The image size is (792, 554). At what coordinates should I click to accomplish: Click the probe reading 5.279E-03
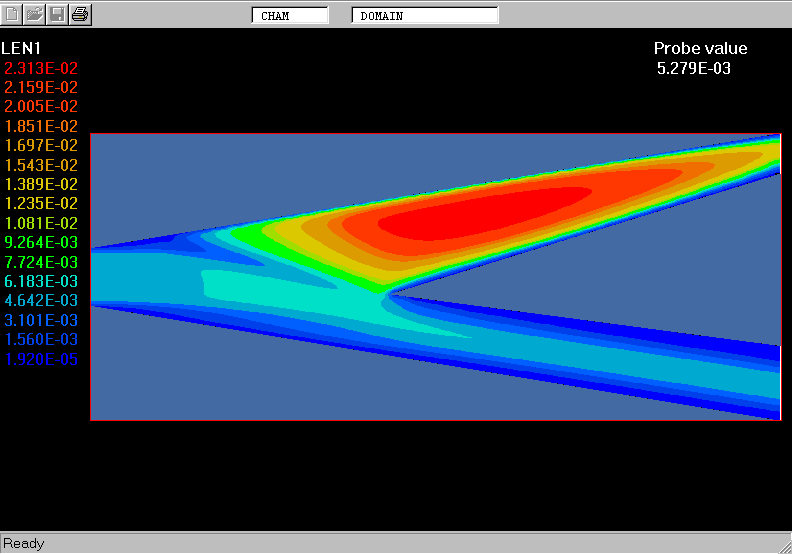click(x=694, y=68)
